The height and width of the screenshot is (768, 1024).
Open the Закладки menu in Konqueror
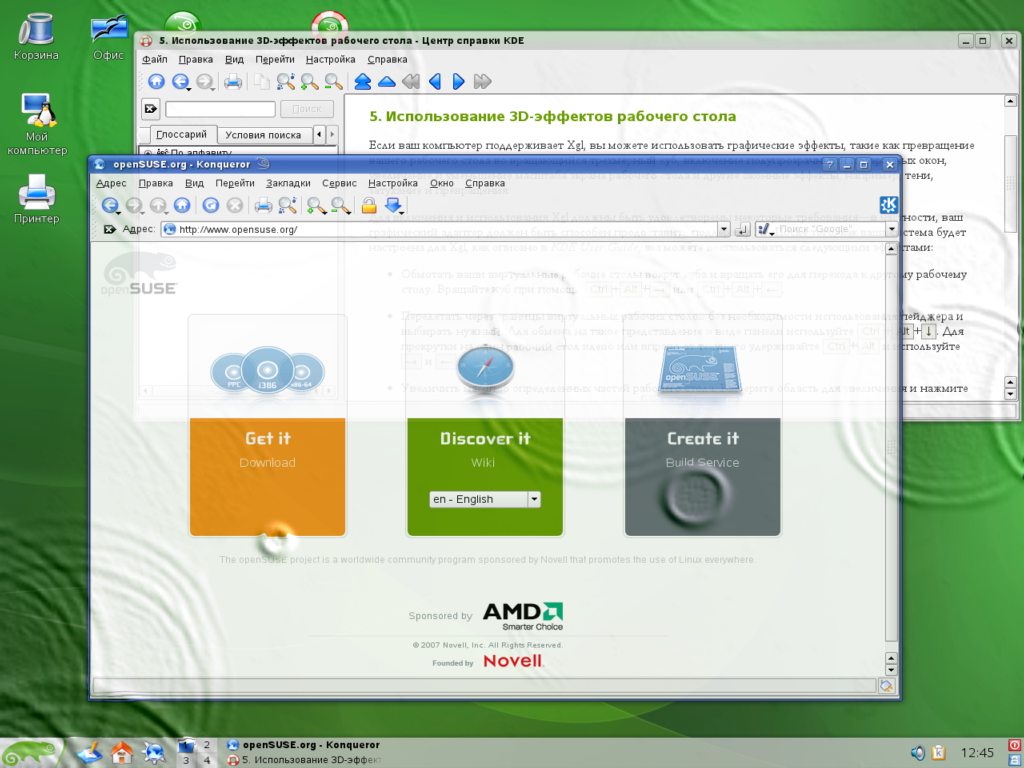point(288,184)
